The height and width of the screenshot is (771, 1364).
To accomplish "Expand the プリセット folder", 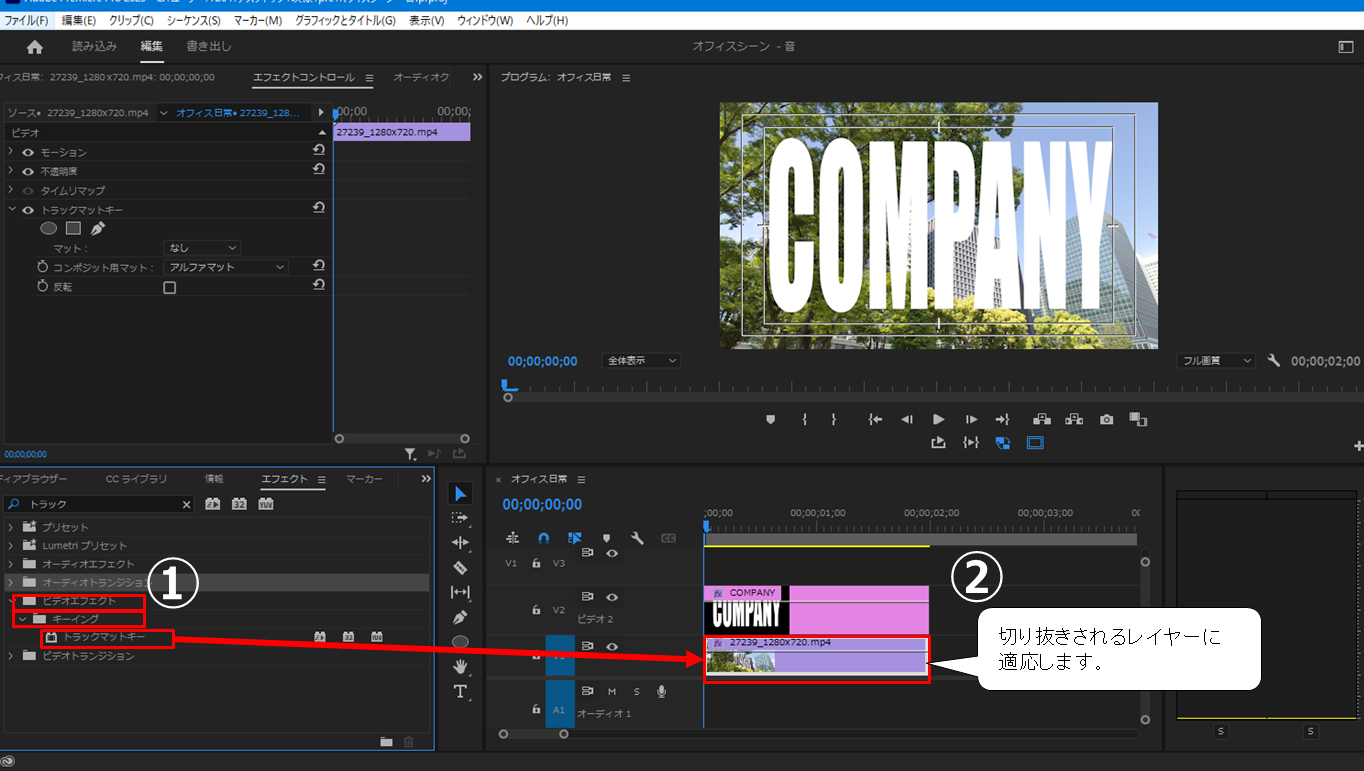I will [x=12, y=527].
